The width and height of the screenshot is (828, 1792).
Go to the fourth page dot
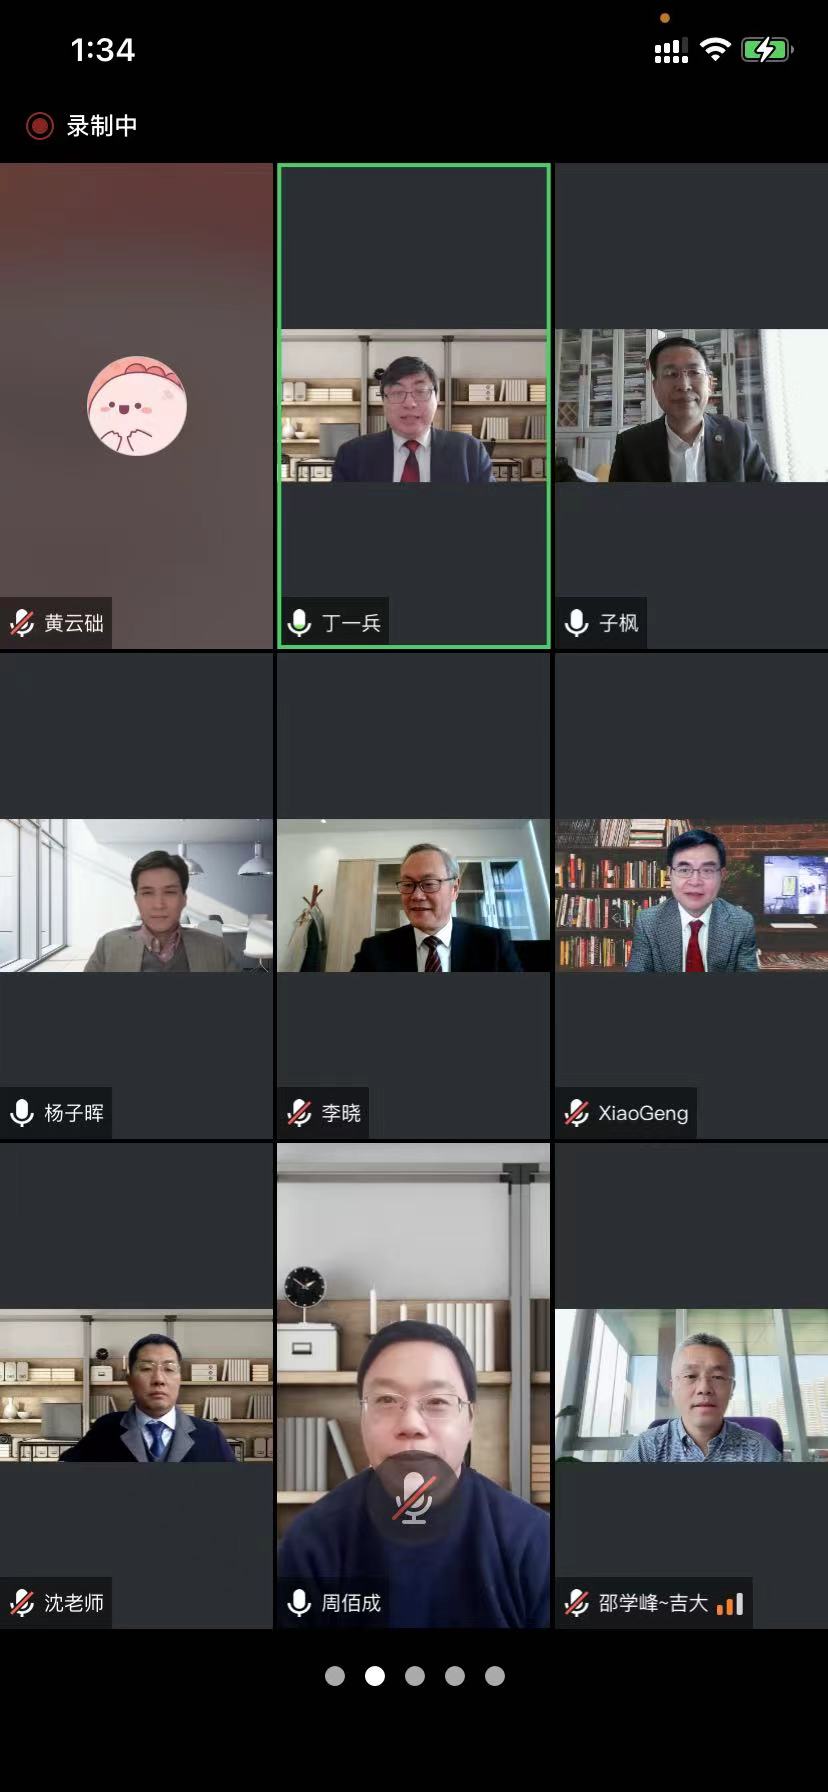(x=455, y=1676)
